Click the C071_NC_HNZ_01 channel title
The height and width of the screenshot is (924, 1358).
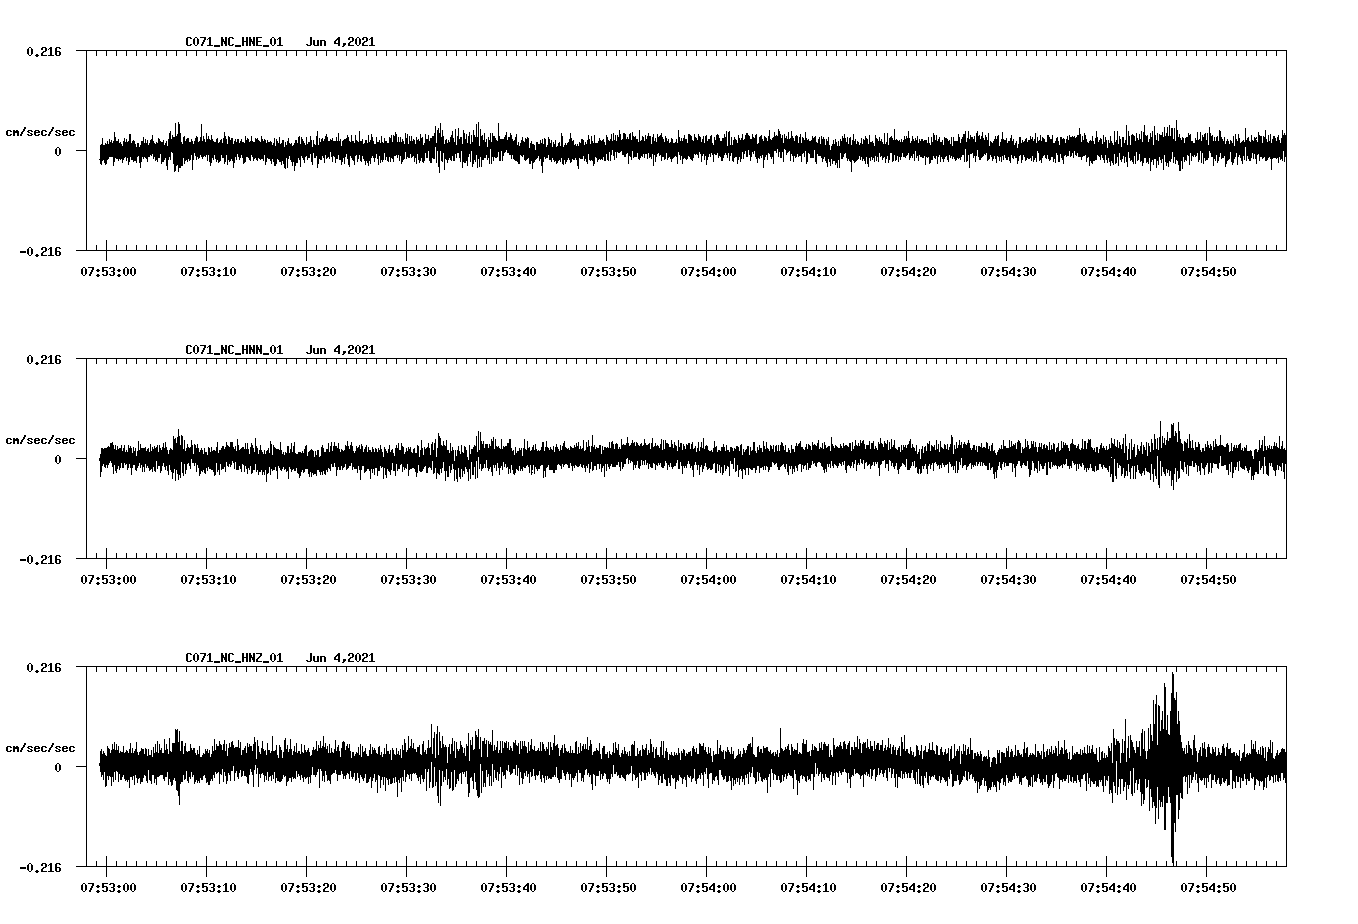234,658
